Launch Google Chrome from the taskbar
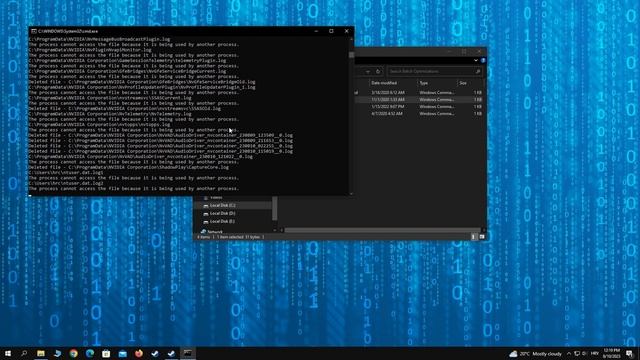640x360 pixels. pyautogui.click(x=73, y=353)
